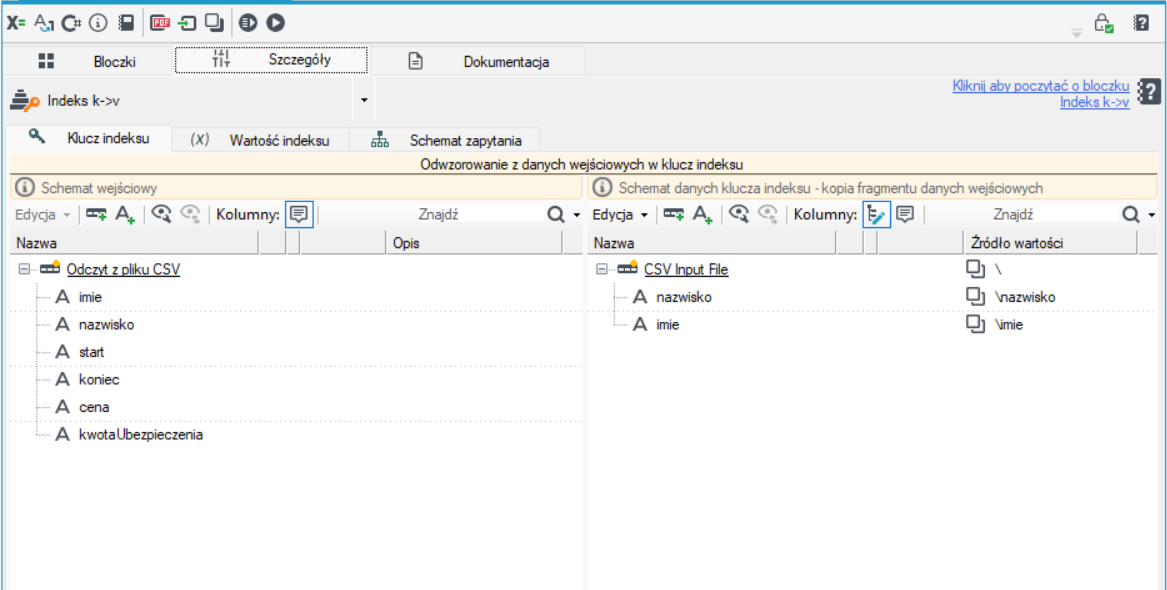Click the Źródło wartości column header
Screen dimensions: 1167x590
[x=1050, y=243]
